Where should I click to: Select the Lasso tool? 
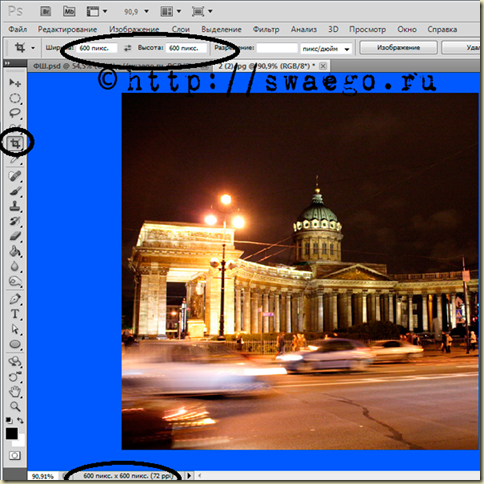coord(15,113)
